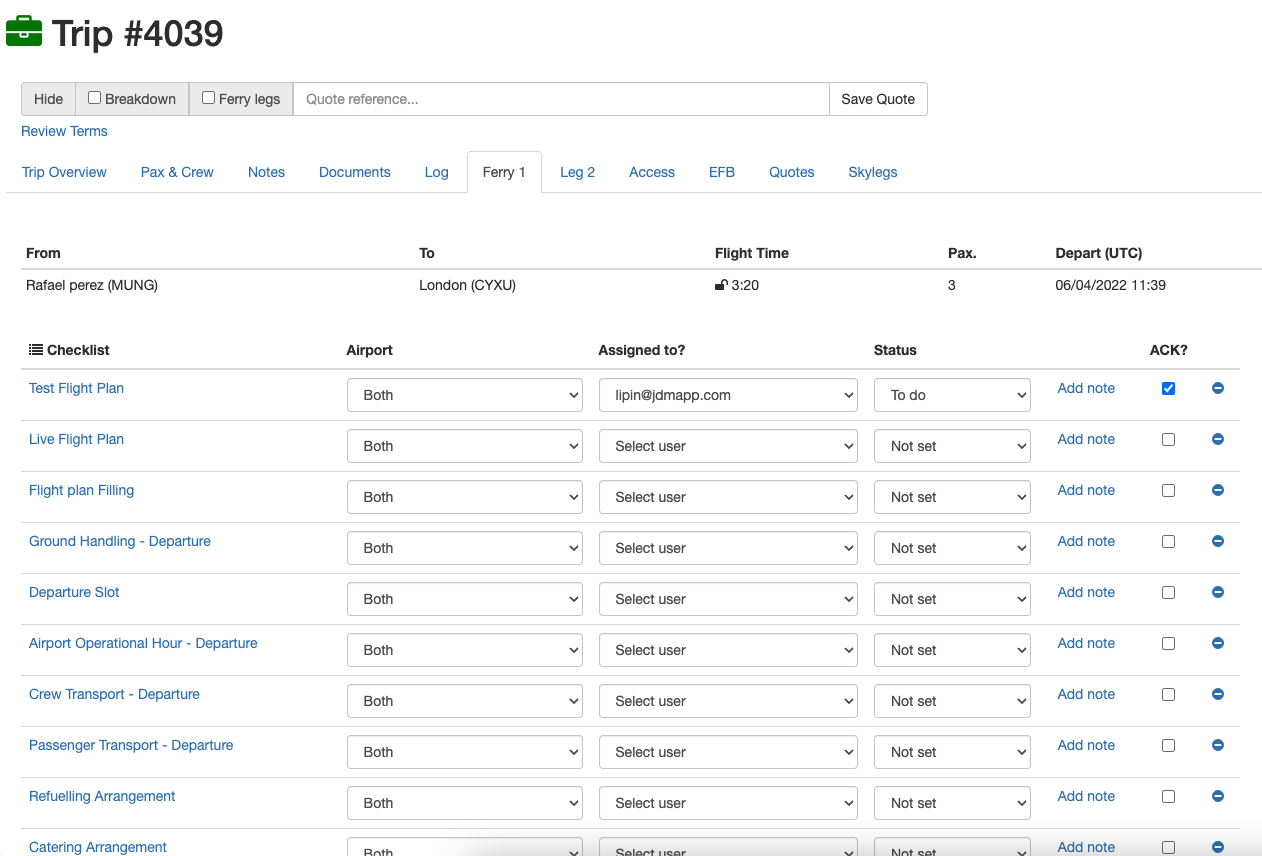Viewport: 1262px width, 856px height.
Task: Delete the Refuelling Arrangement checklist item
Action: click(1217, 796)
